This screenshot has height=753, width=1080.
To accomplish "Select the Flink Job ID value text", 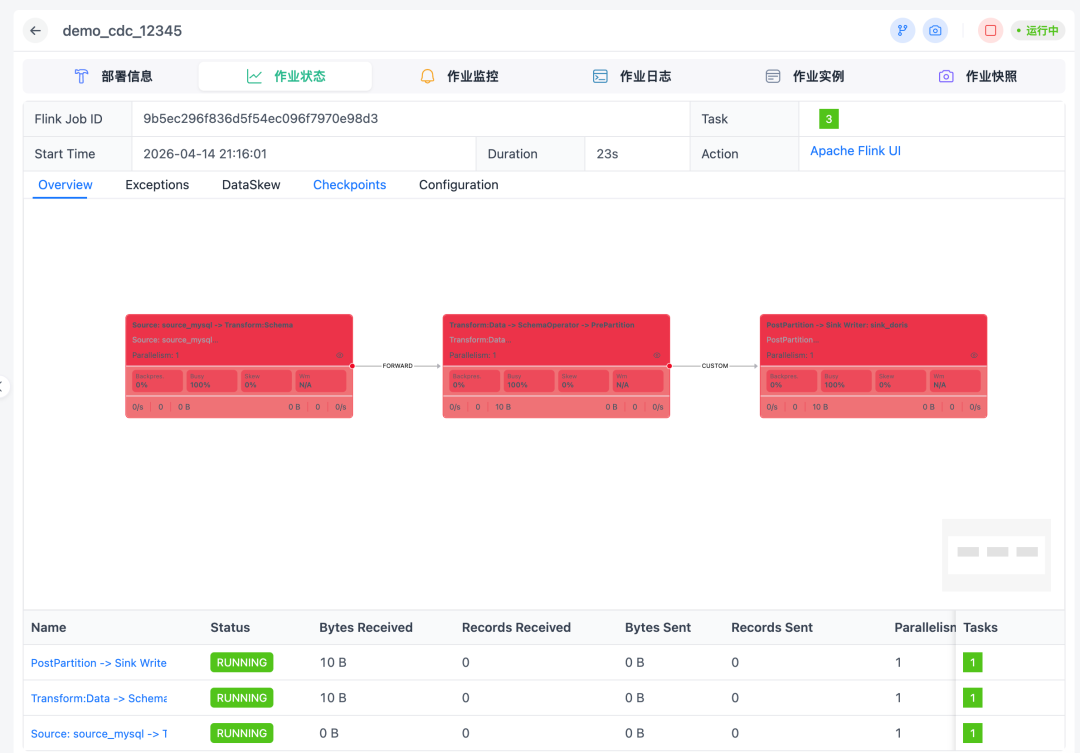I will (x=260, y=118).
